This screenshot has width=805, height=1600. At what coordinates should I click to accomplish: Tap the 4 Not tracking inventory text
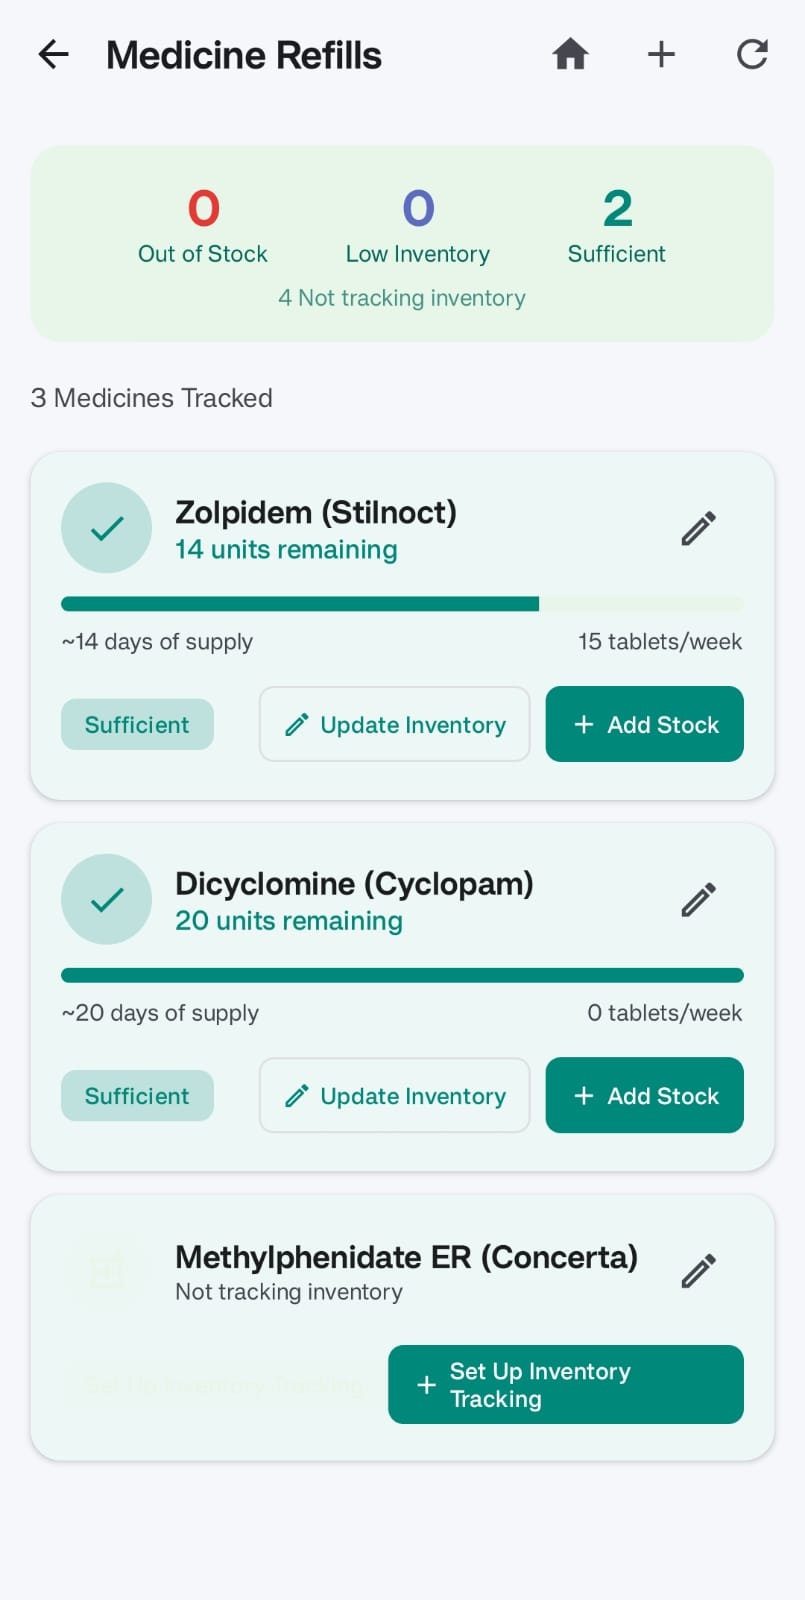402,298
